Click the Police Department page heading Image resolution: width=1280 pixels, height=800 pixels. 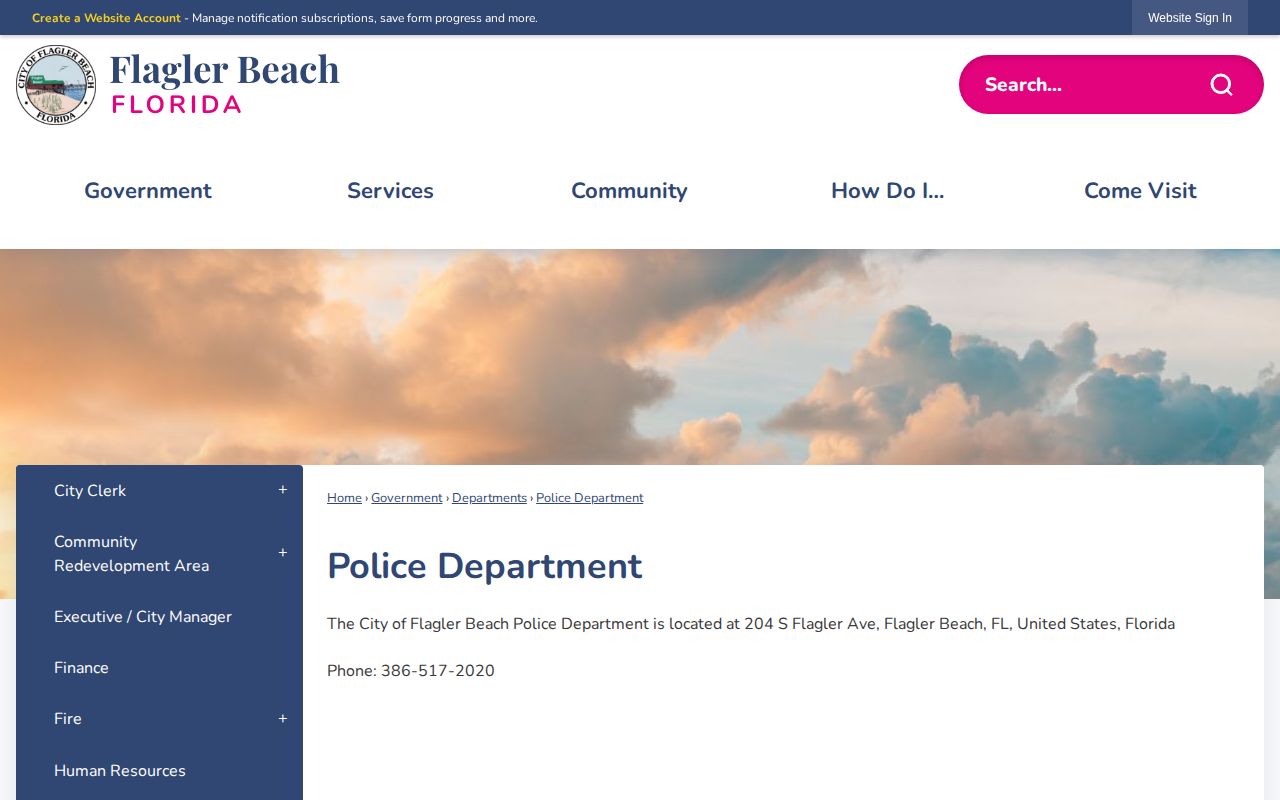[x=485, y=566]
